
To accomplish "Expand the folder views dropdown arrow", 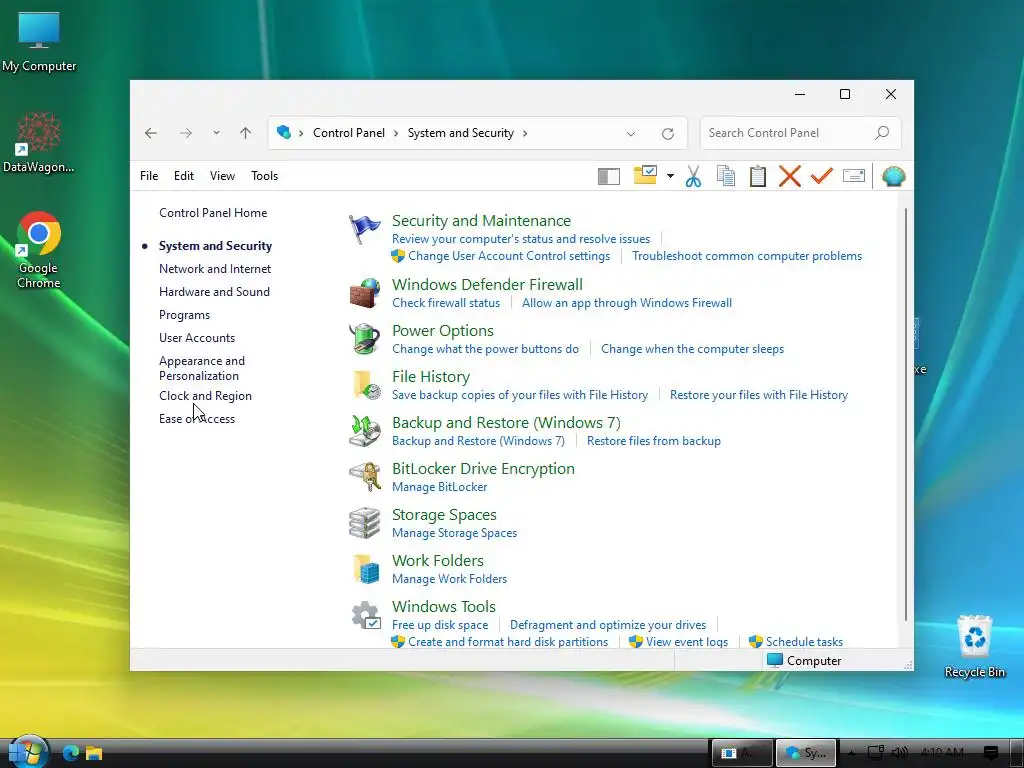I will click(670, 176).
